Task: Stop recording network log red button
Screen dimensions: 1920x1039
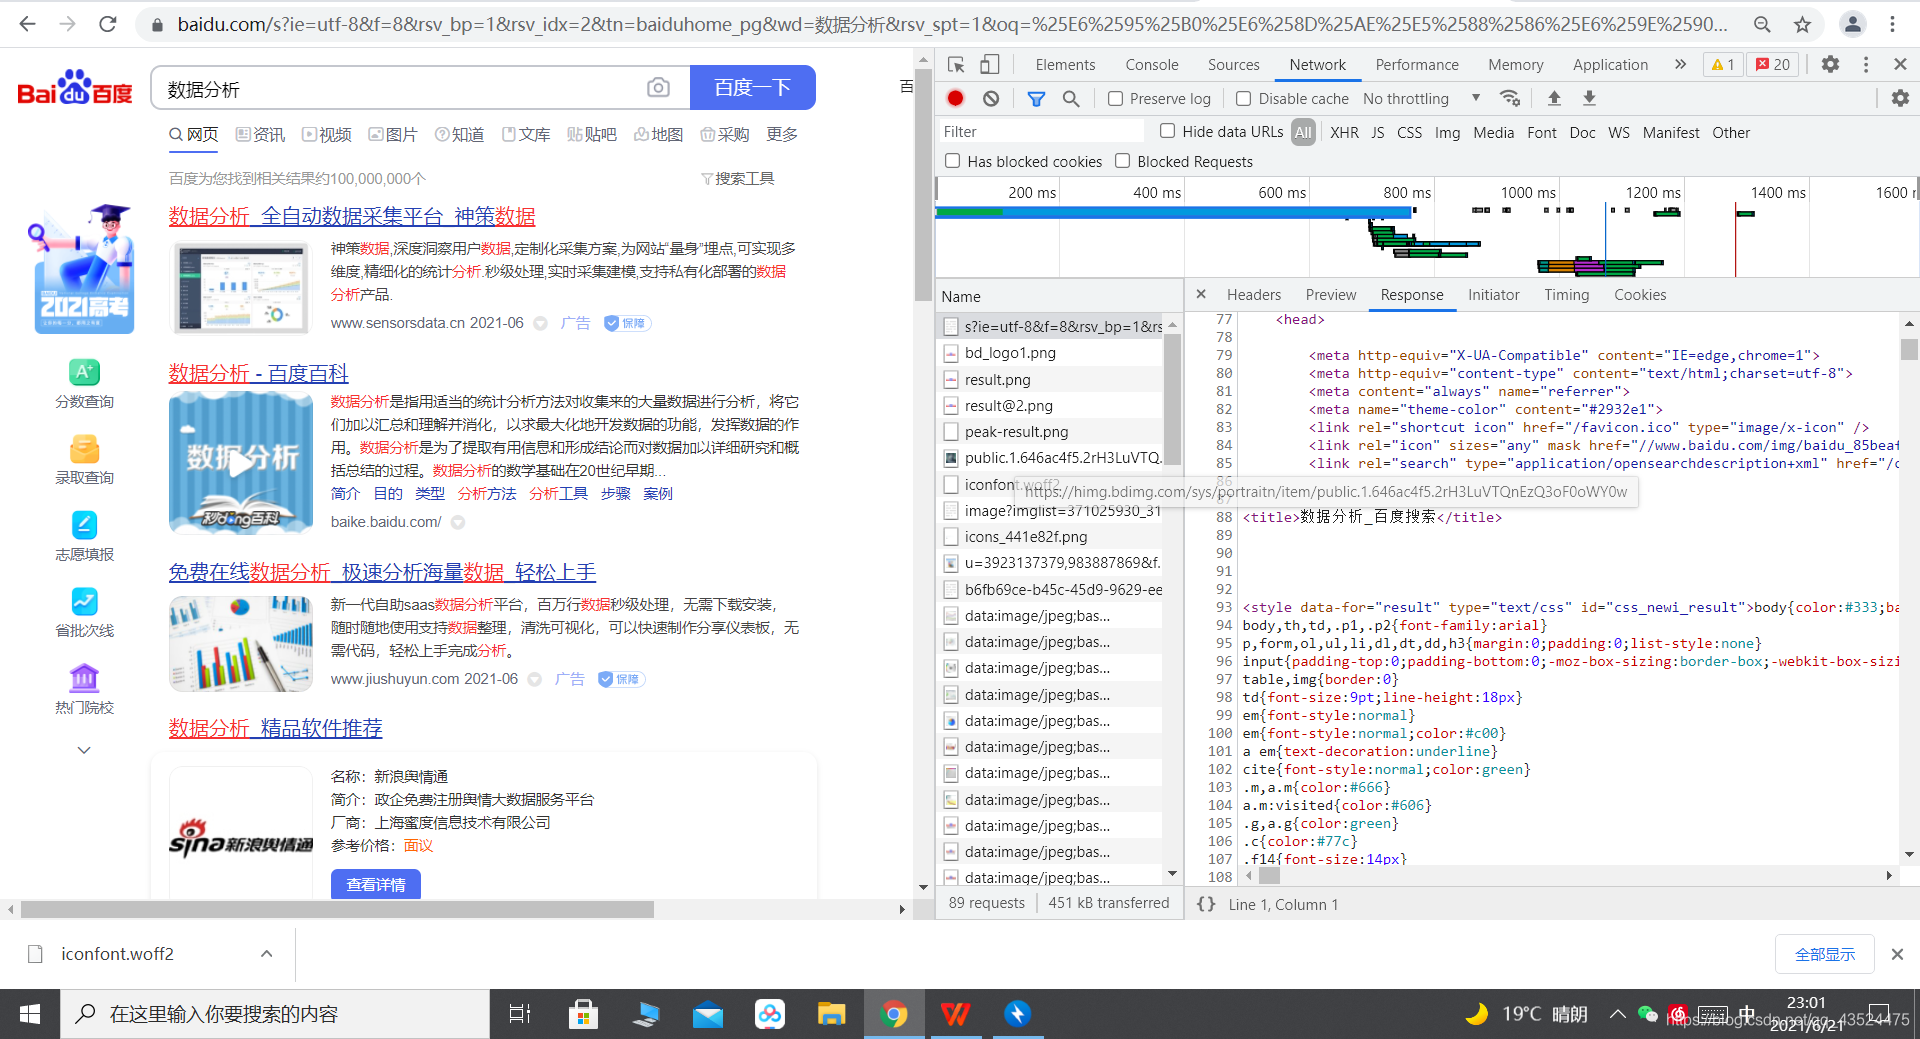Action: (x=955, y=98)
